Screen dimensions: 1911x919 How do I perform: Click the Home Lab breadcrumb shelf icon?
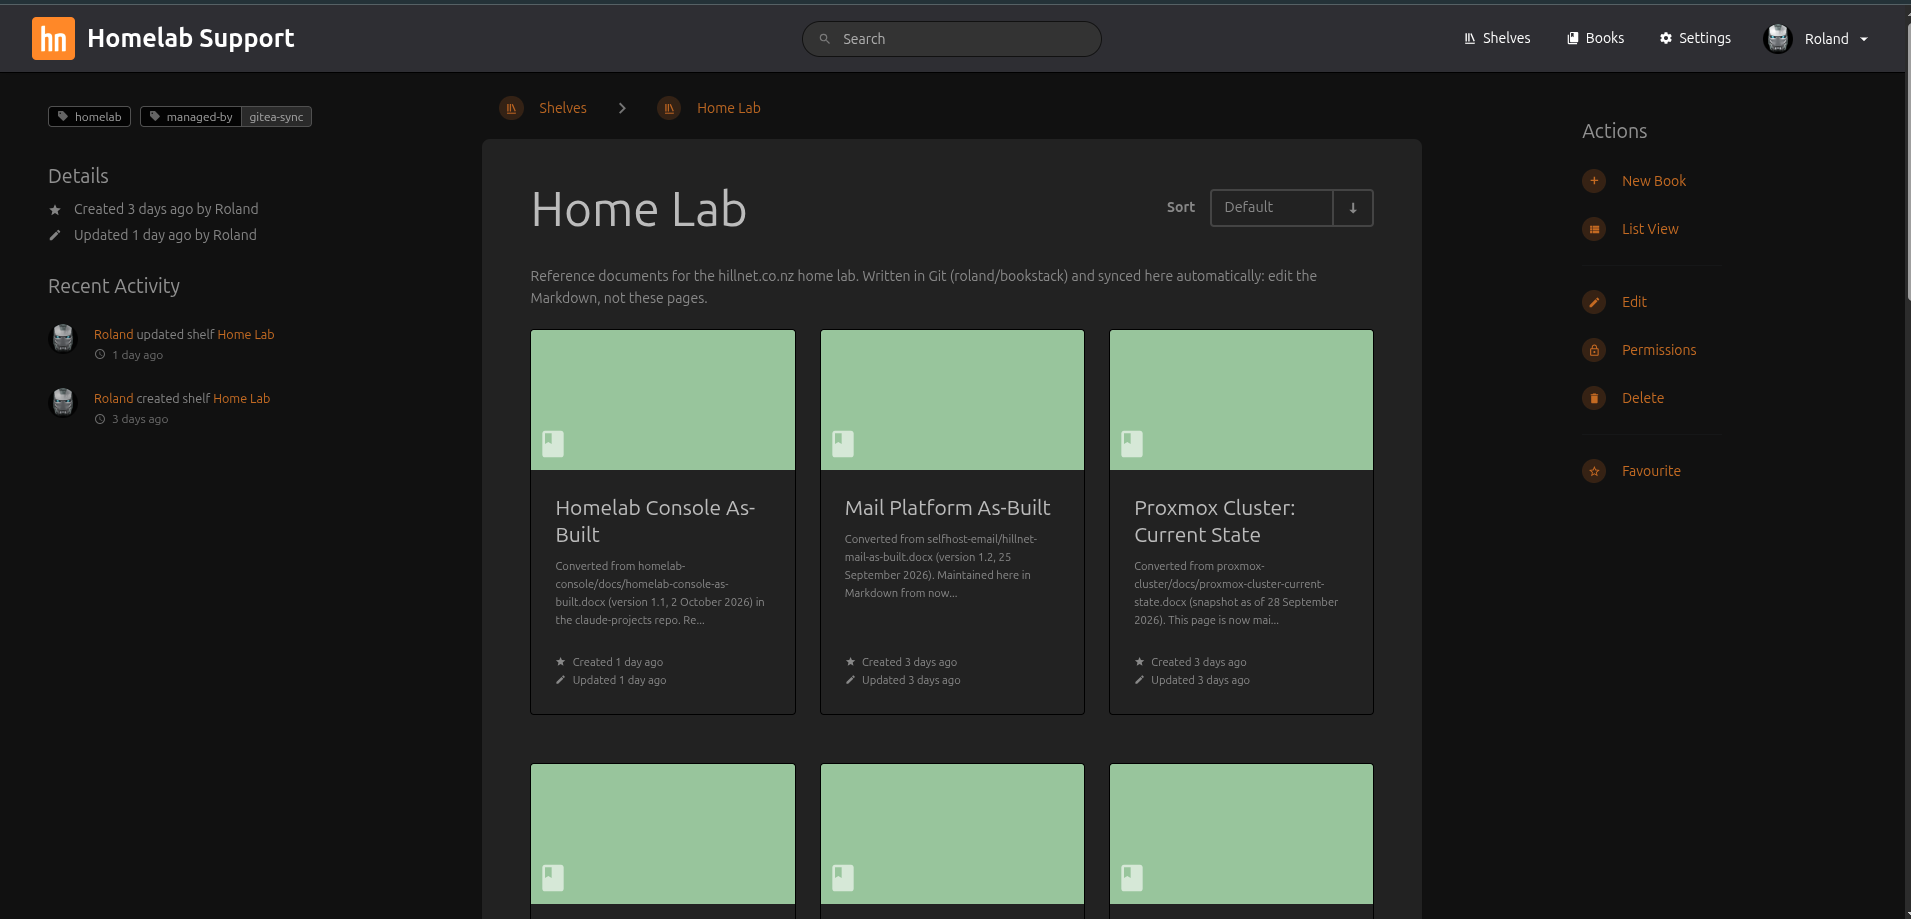[x=669, y=108]
